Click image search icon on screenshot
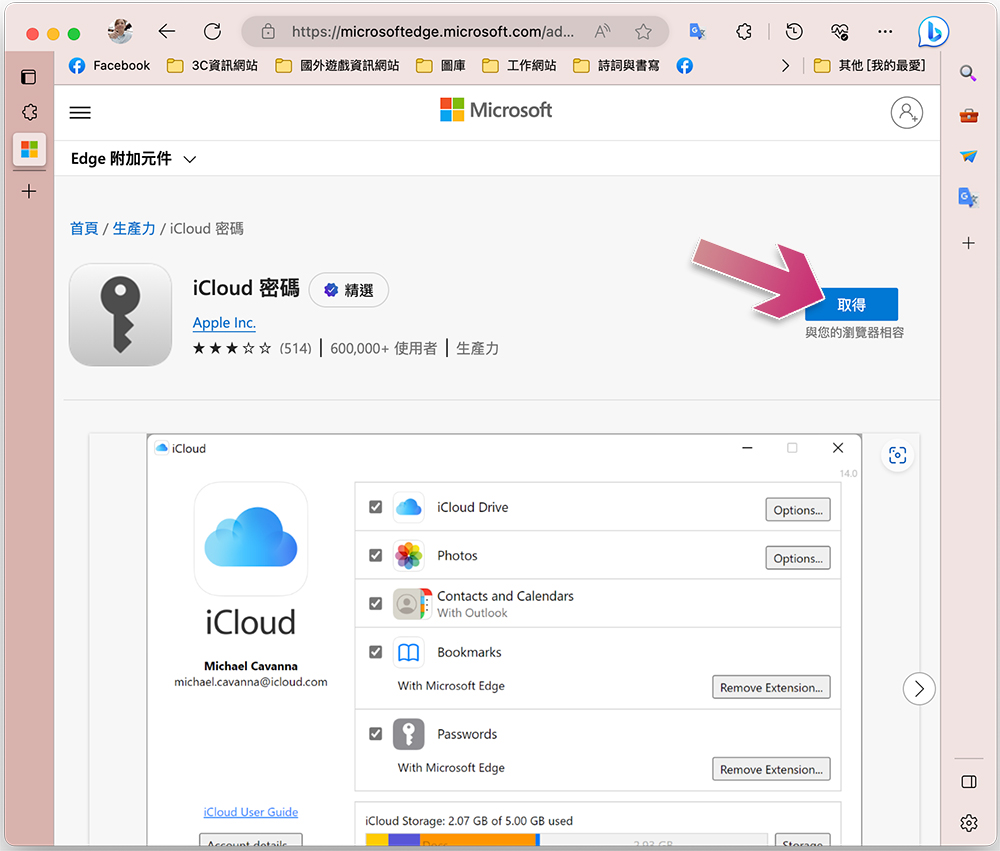 click(x=897, y=455)
